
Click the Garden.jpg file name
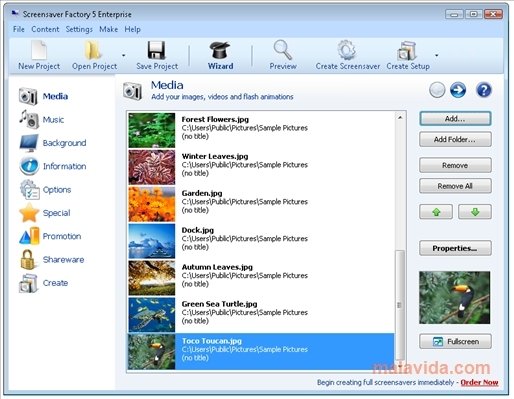pyautogui.click(x=202, y=193)
